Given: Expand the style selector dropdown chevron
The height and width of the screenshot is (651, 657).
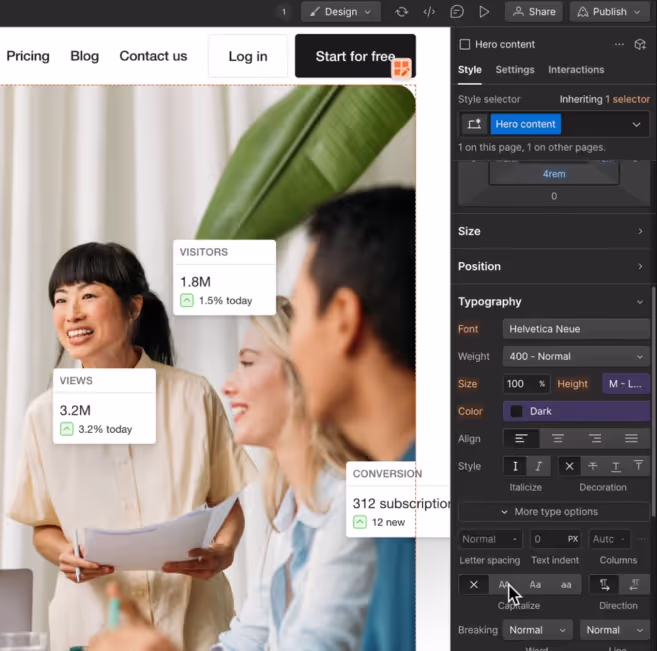Looking at the screenshot, I should [636, 125].
